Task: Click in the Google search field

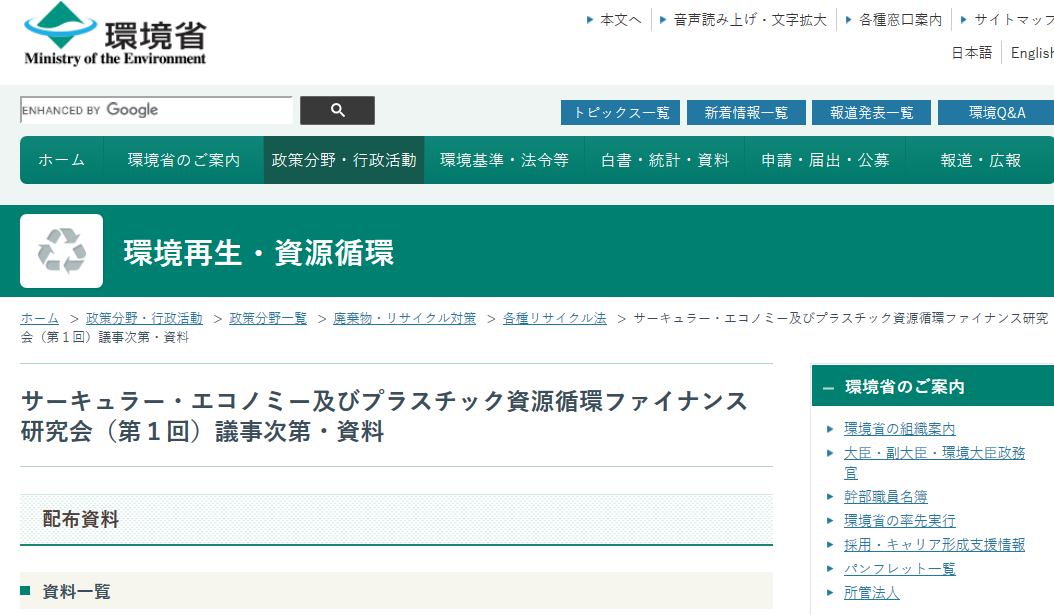Action: [156, 110]
